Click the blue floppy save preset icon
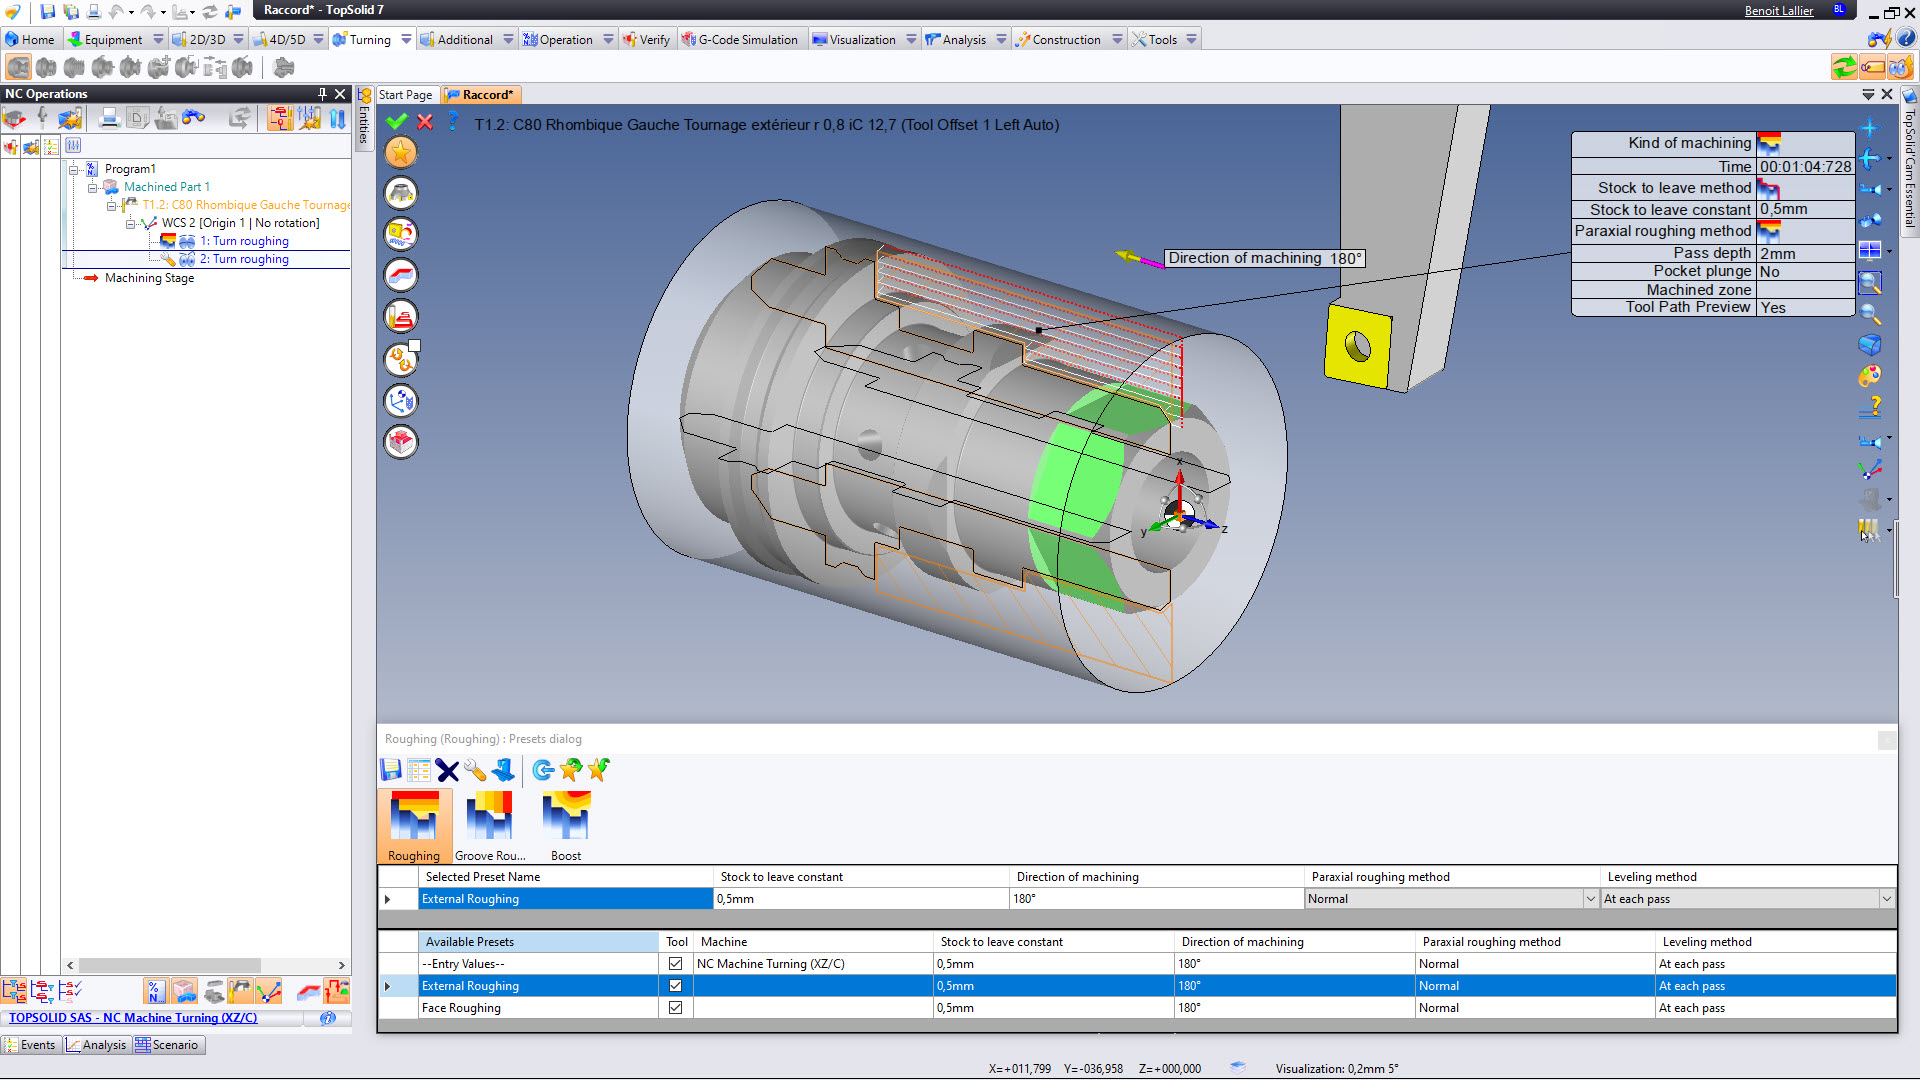This screenshot has width=1920, height=1080. (391, 770)
